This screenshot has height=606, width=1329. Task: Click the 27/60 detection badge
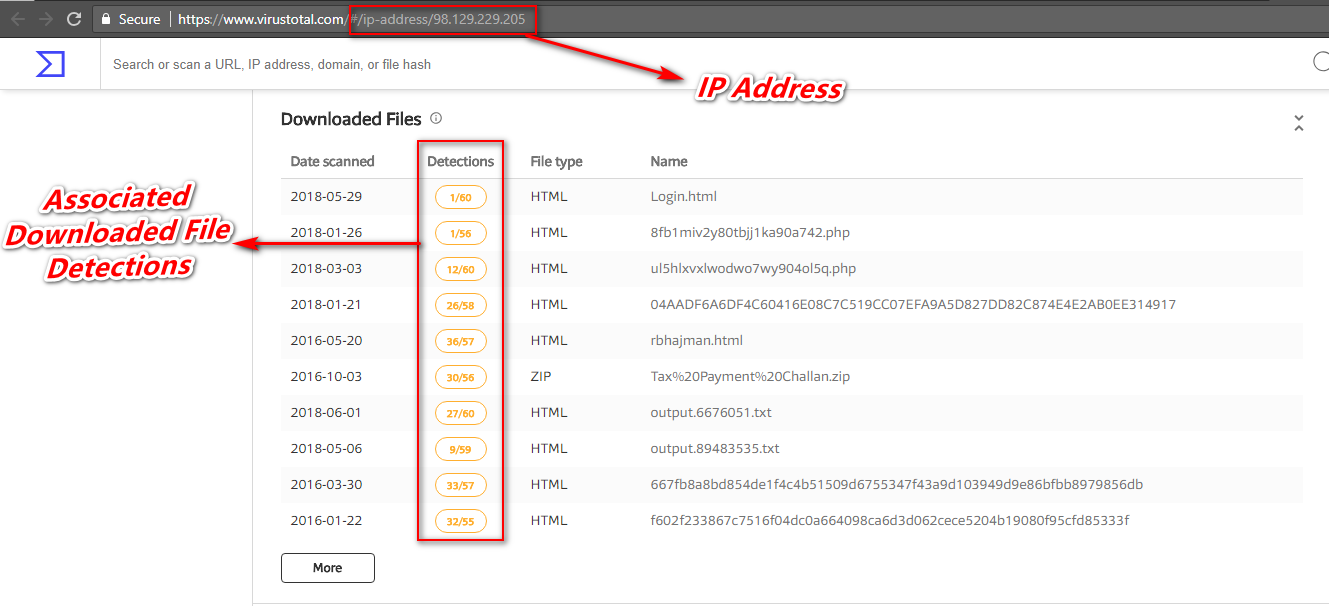click(460, 414)
